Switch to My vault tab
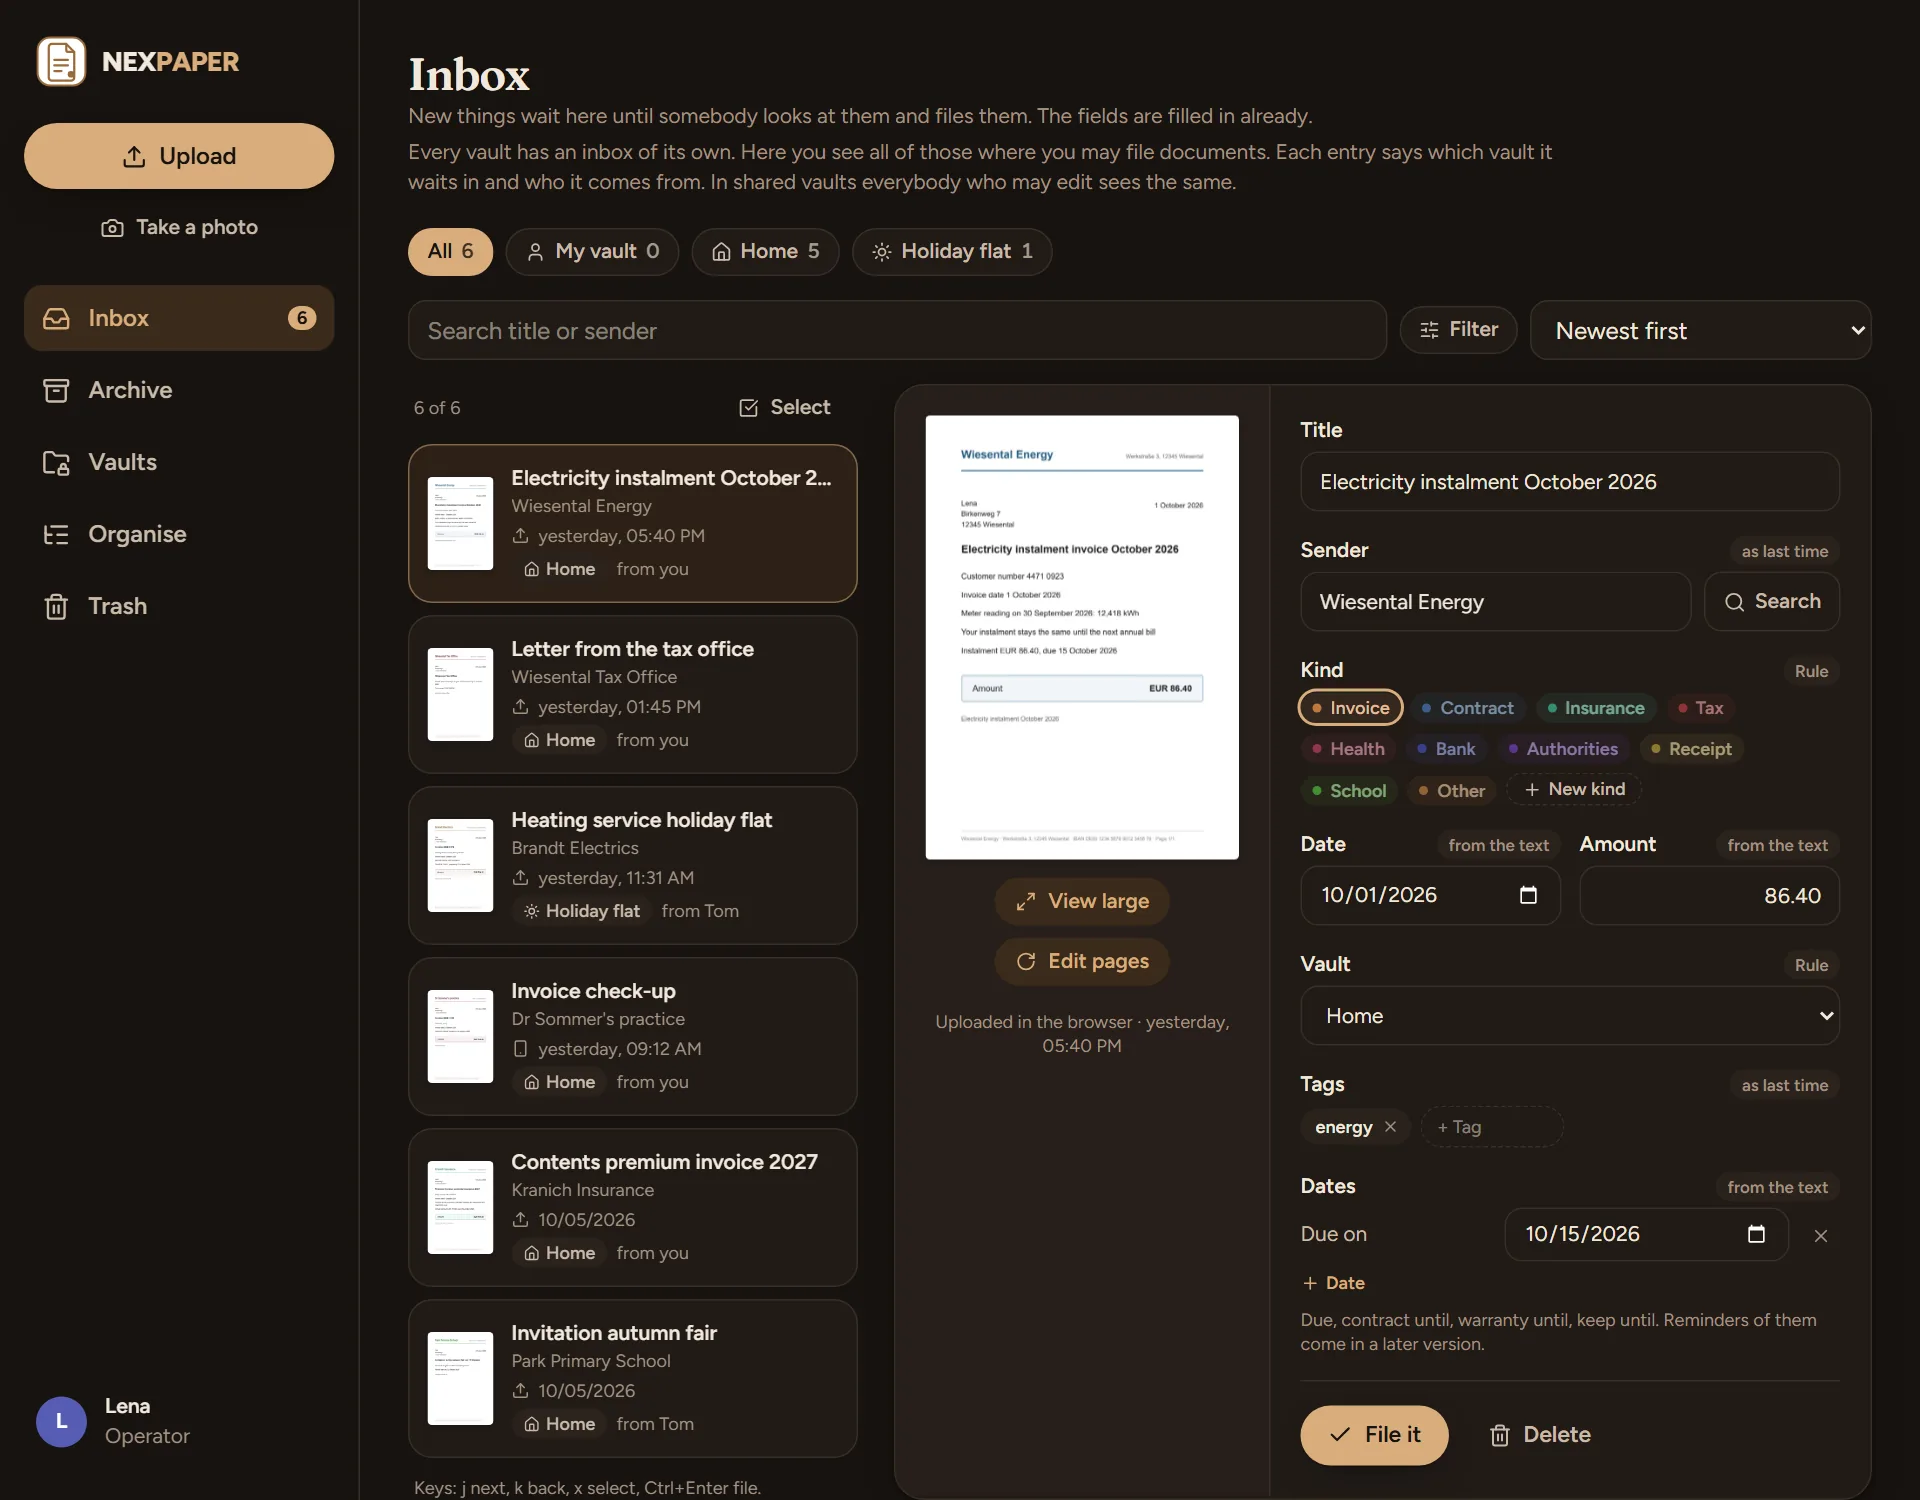Screen dimensions: 1920x1500 pos(592,251)
